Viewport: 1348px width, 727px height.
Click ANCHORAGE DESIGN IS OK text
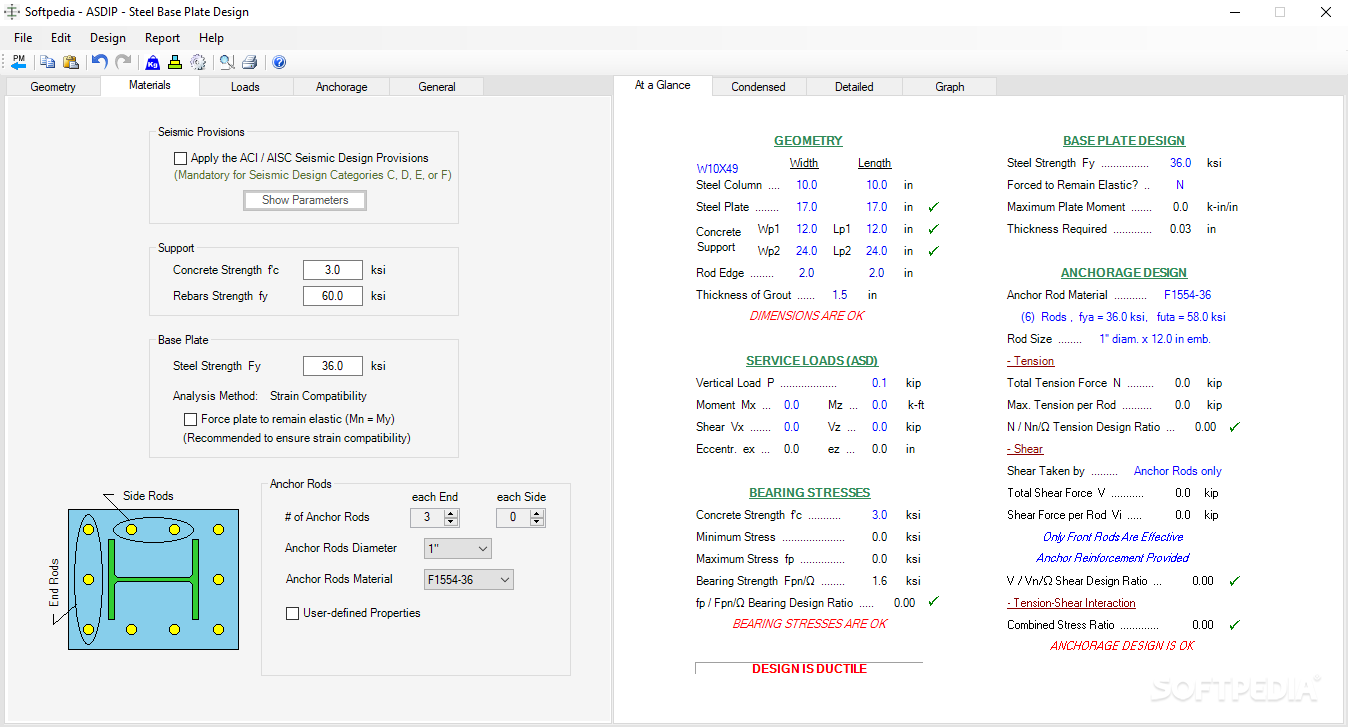1122,646
